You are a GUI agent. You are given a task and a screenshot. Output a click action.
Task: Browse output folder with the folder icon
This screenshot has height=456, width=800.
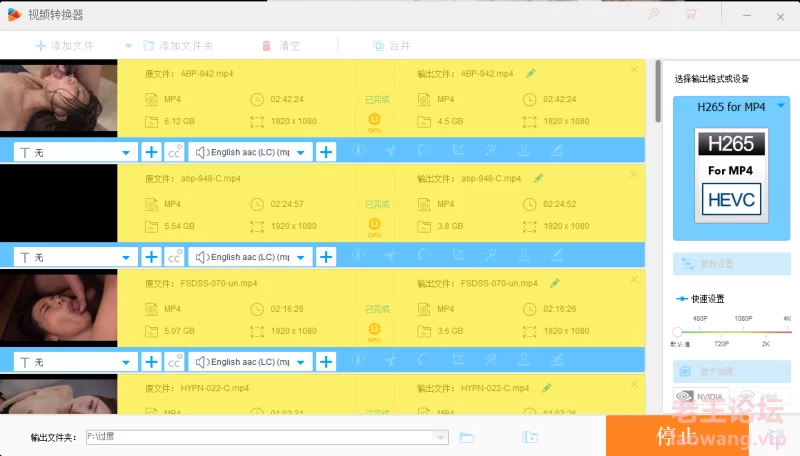tap(467, 438)
